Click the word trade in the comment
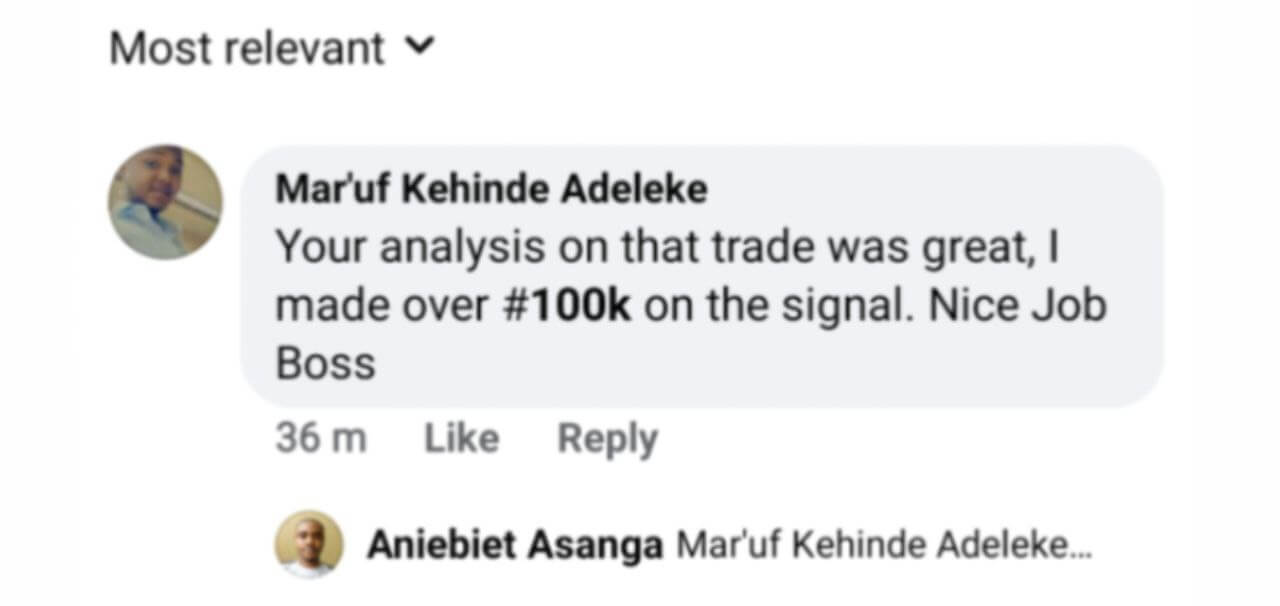Screen dimensions: 1280x606 (758, 247)
